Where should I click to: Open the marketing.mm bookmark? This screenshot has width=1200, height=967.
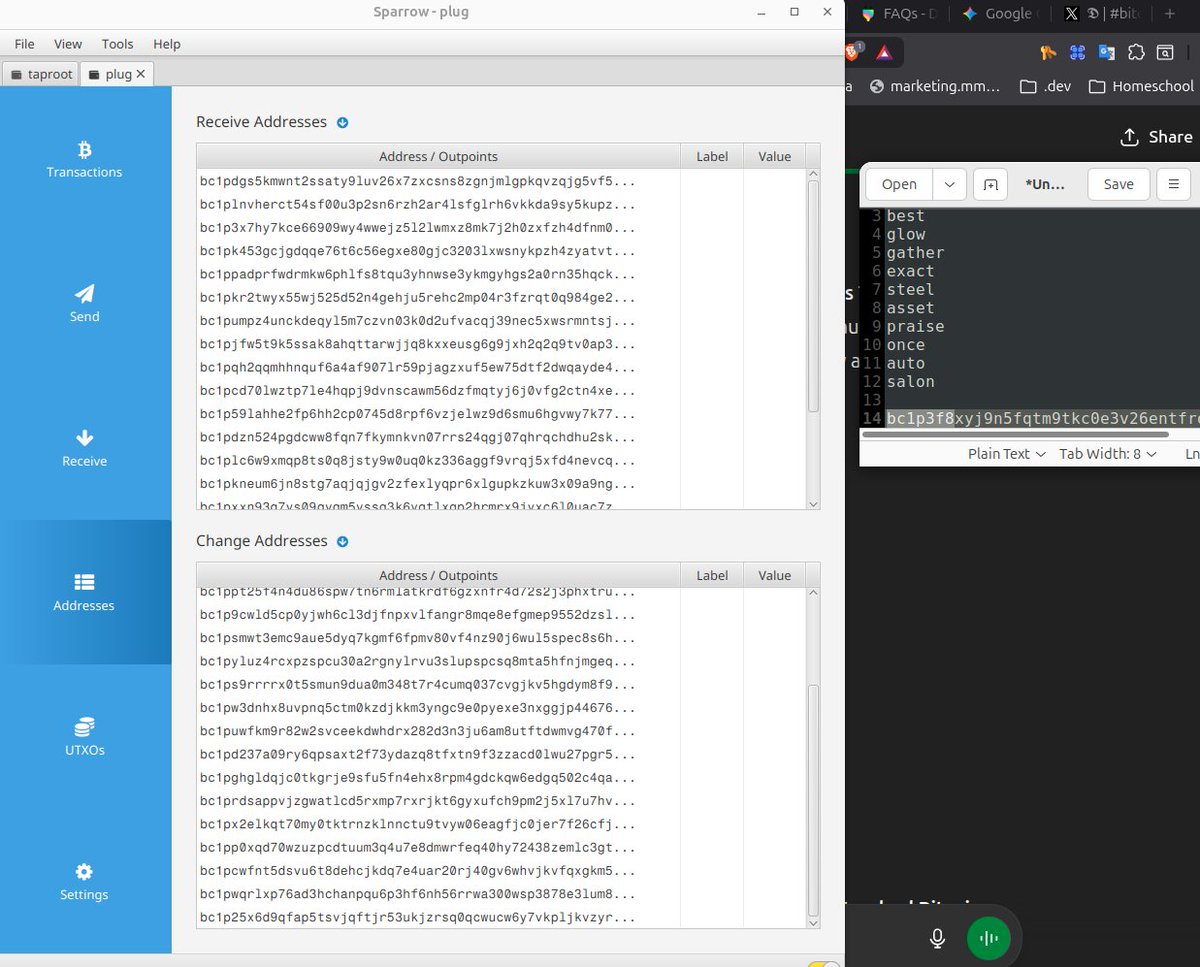(935, 86)
